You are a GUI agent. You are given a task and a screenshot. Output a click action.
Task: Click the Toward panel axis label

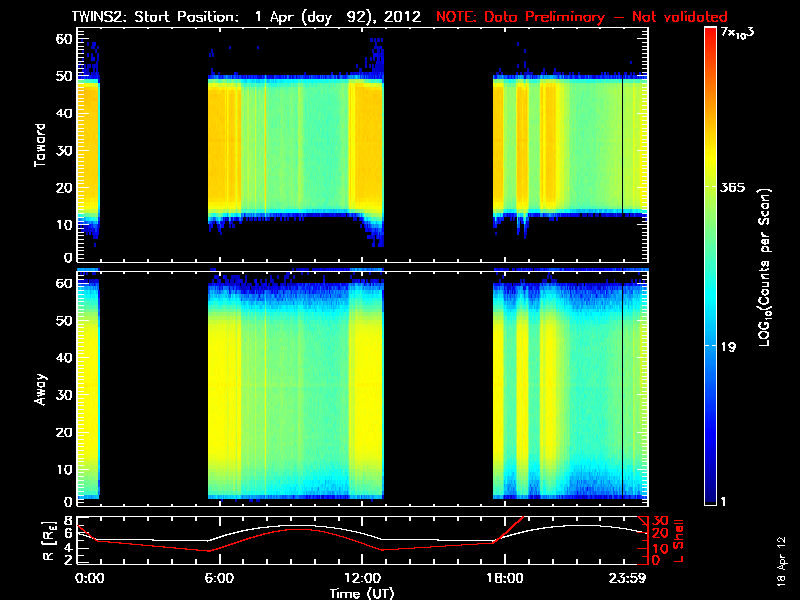[39, 145]
